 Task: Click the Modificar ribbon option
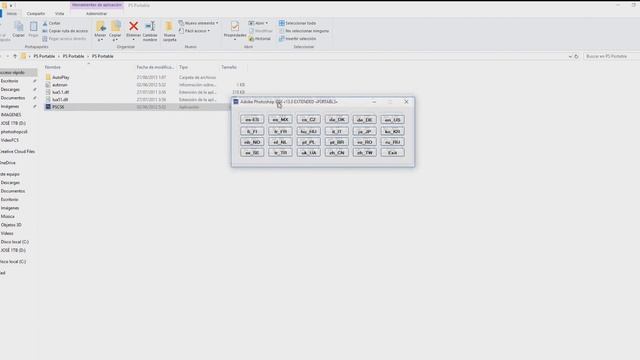tap(260, 31)
